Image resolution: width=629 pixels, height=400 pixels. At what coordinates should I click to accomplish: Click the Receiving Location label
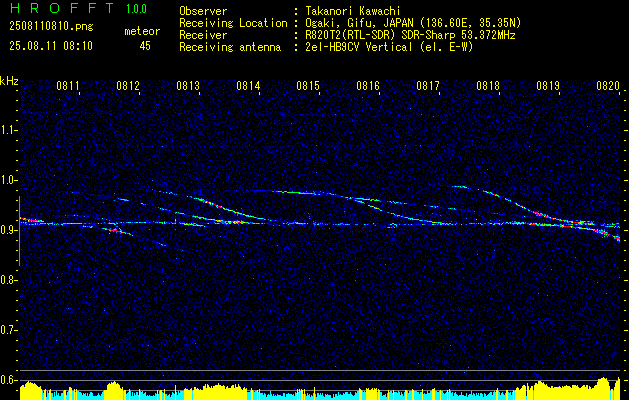pos(233,23)
